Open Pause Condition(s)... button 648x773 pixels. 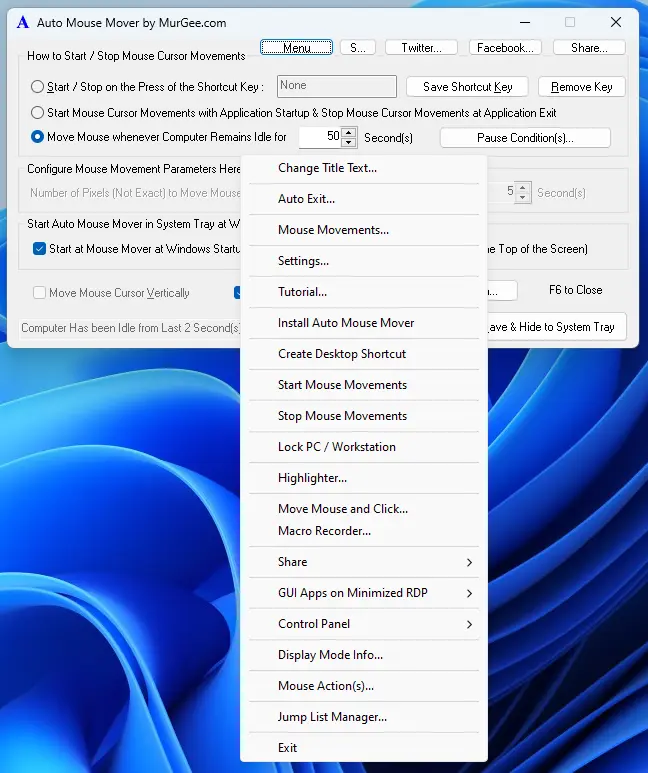coord(525,138)
